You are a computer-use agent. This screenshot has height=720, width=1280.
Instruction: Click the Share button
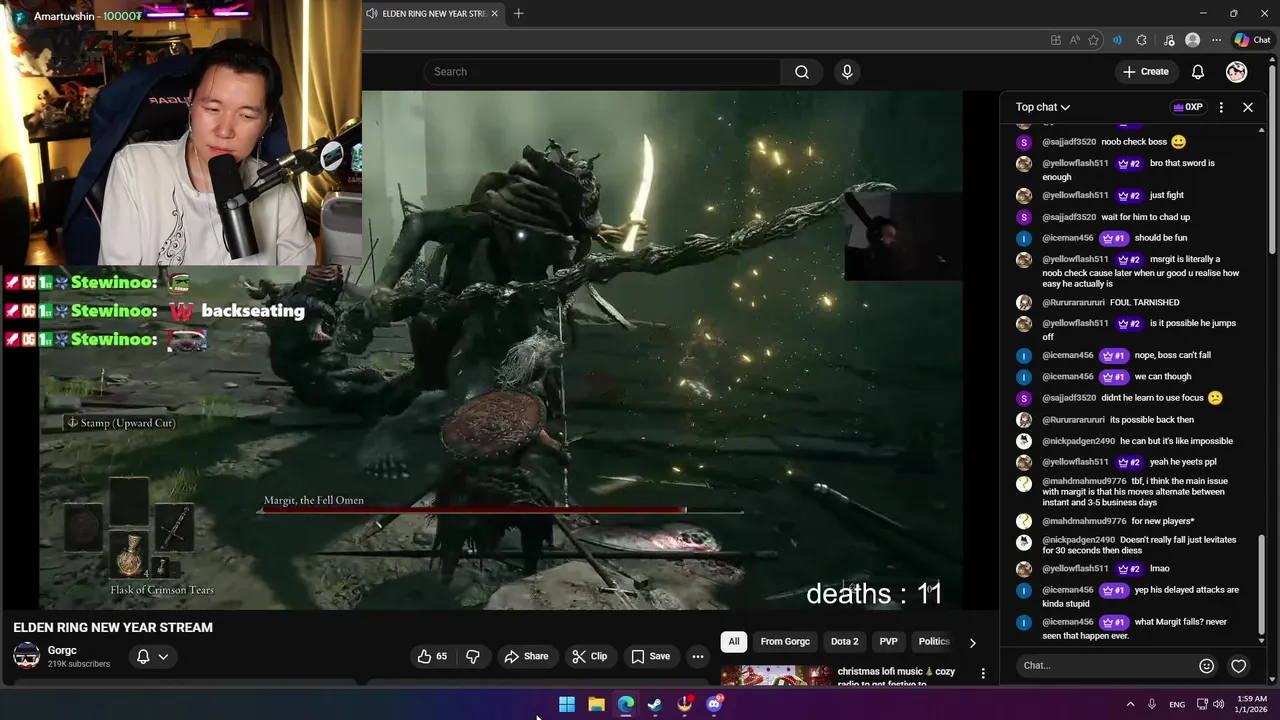point(526,656)
